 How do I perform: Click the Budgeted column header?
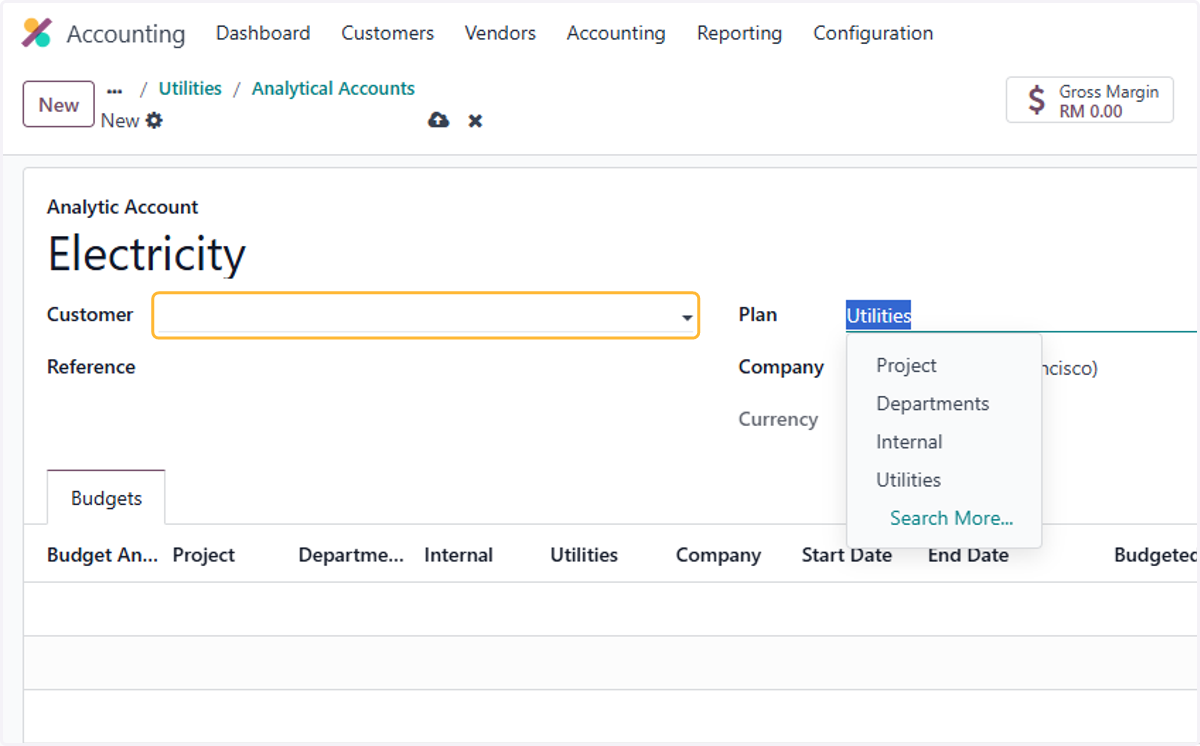click(1156, 555)
